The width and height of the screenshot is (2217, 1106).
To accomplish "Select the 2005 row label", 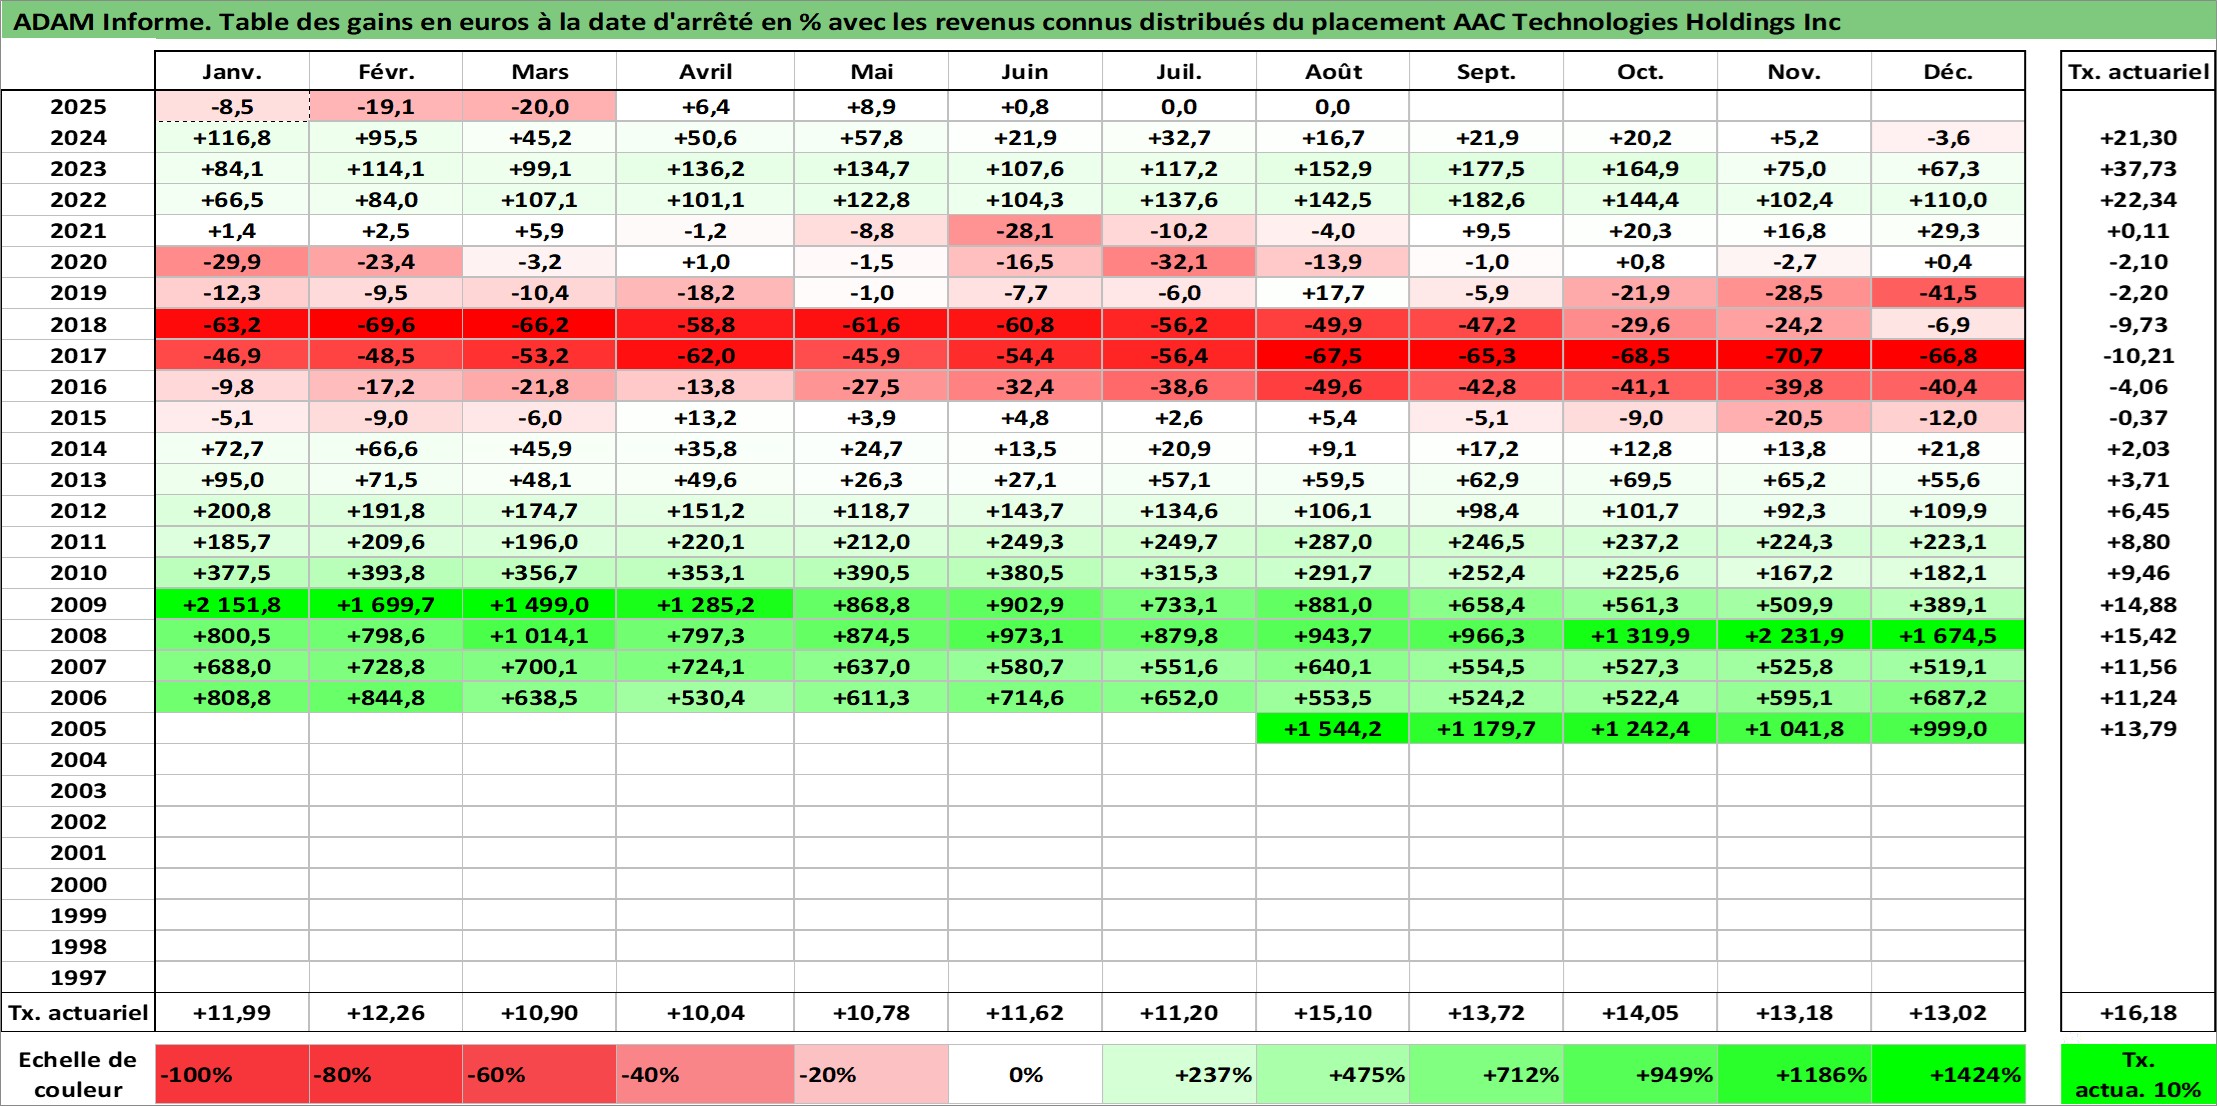I will [78, 729].
